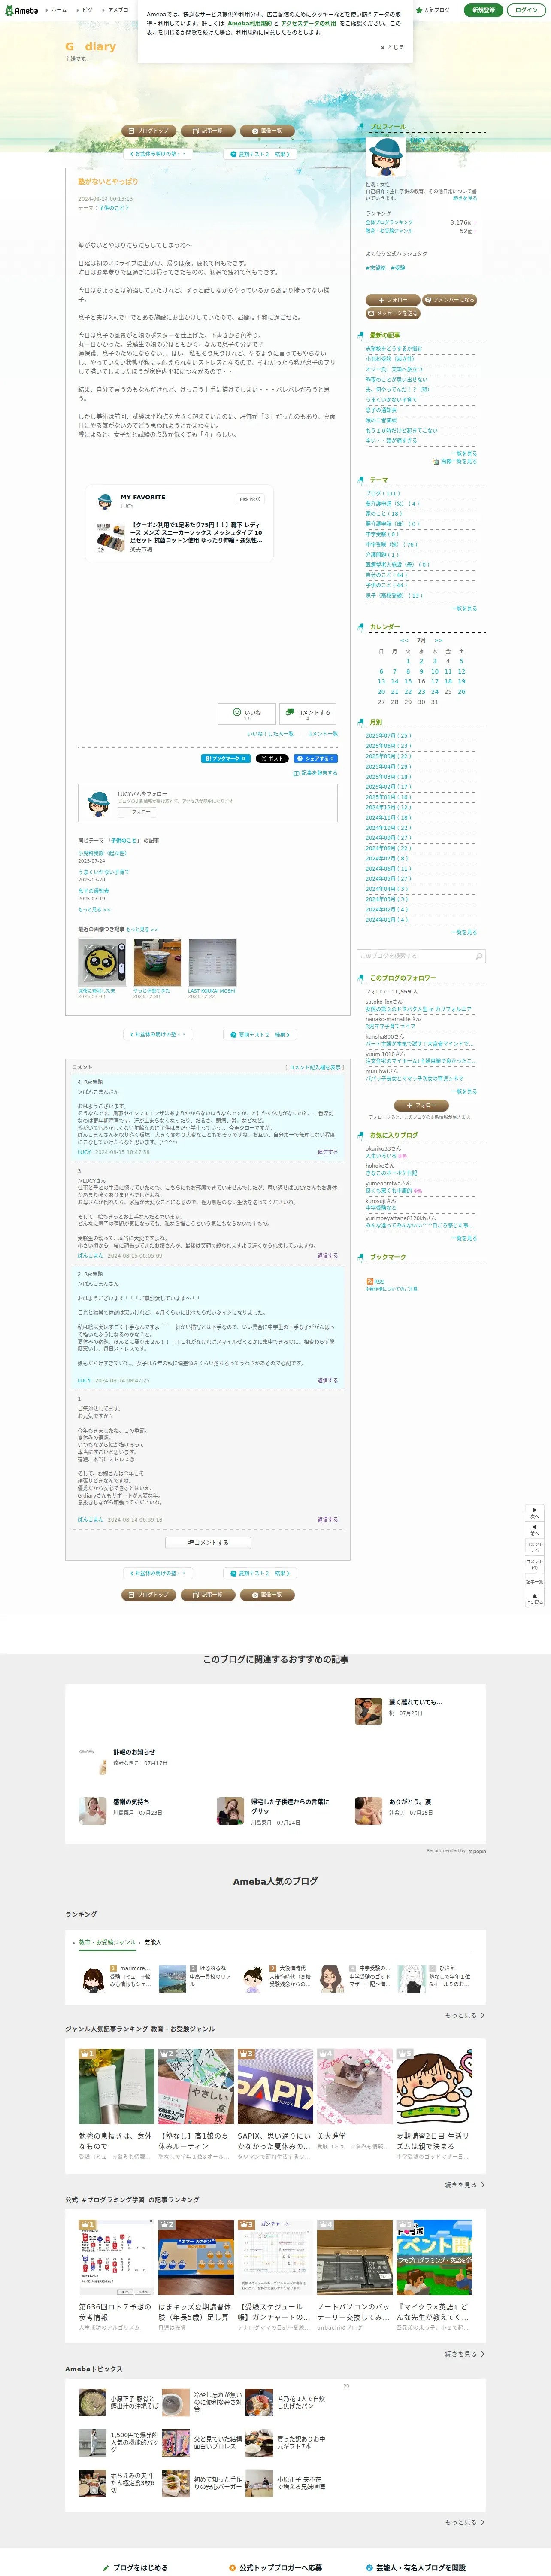Click the X ポスト share button
This screenshot has width=551, height=2576.
point(272,759)
